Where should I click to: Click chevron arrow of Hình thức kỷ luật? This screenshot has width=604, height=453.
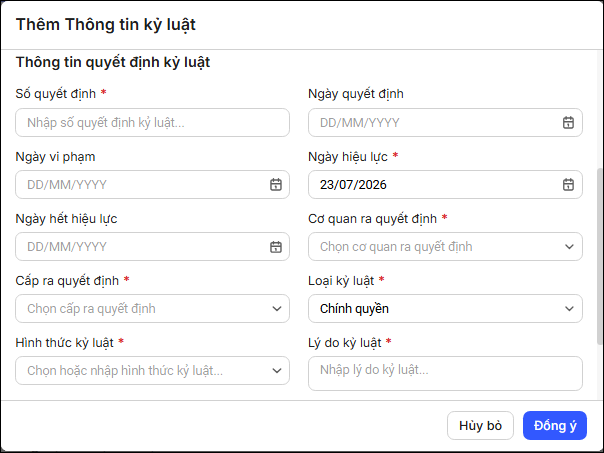pyautogui.click(x=277, y=371)
